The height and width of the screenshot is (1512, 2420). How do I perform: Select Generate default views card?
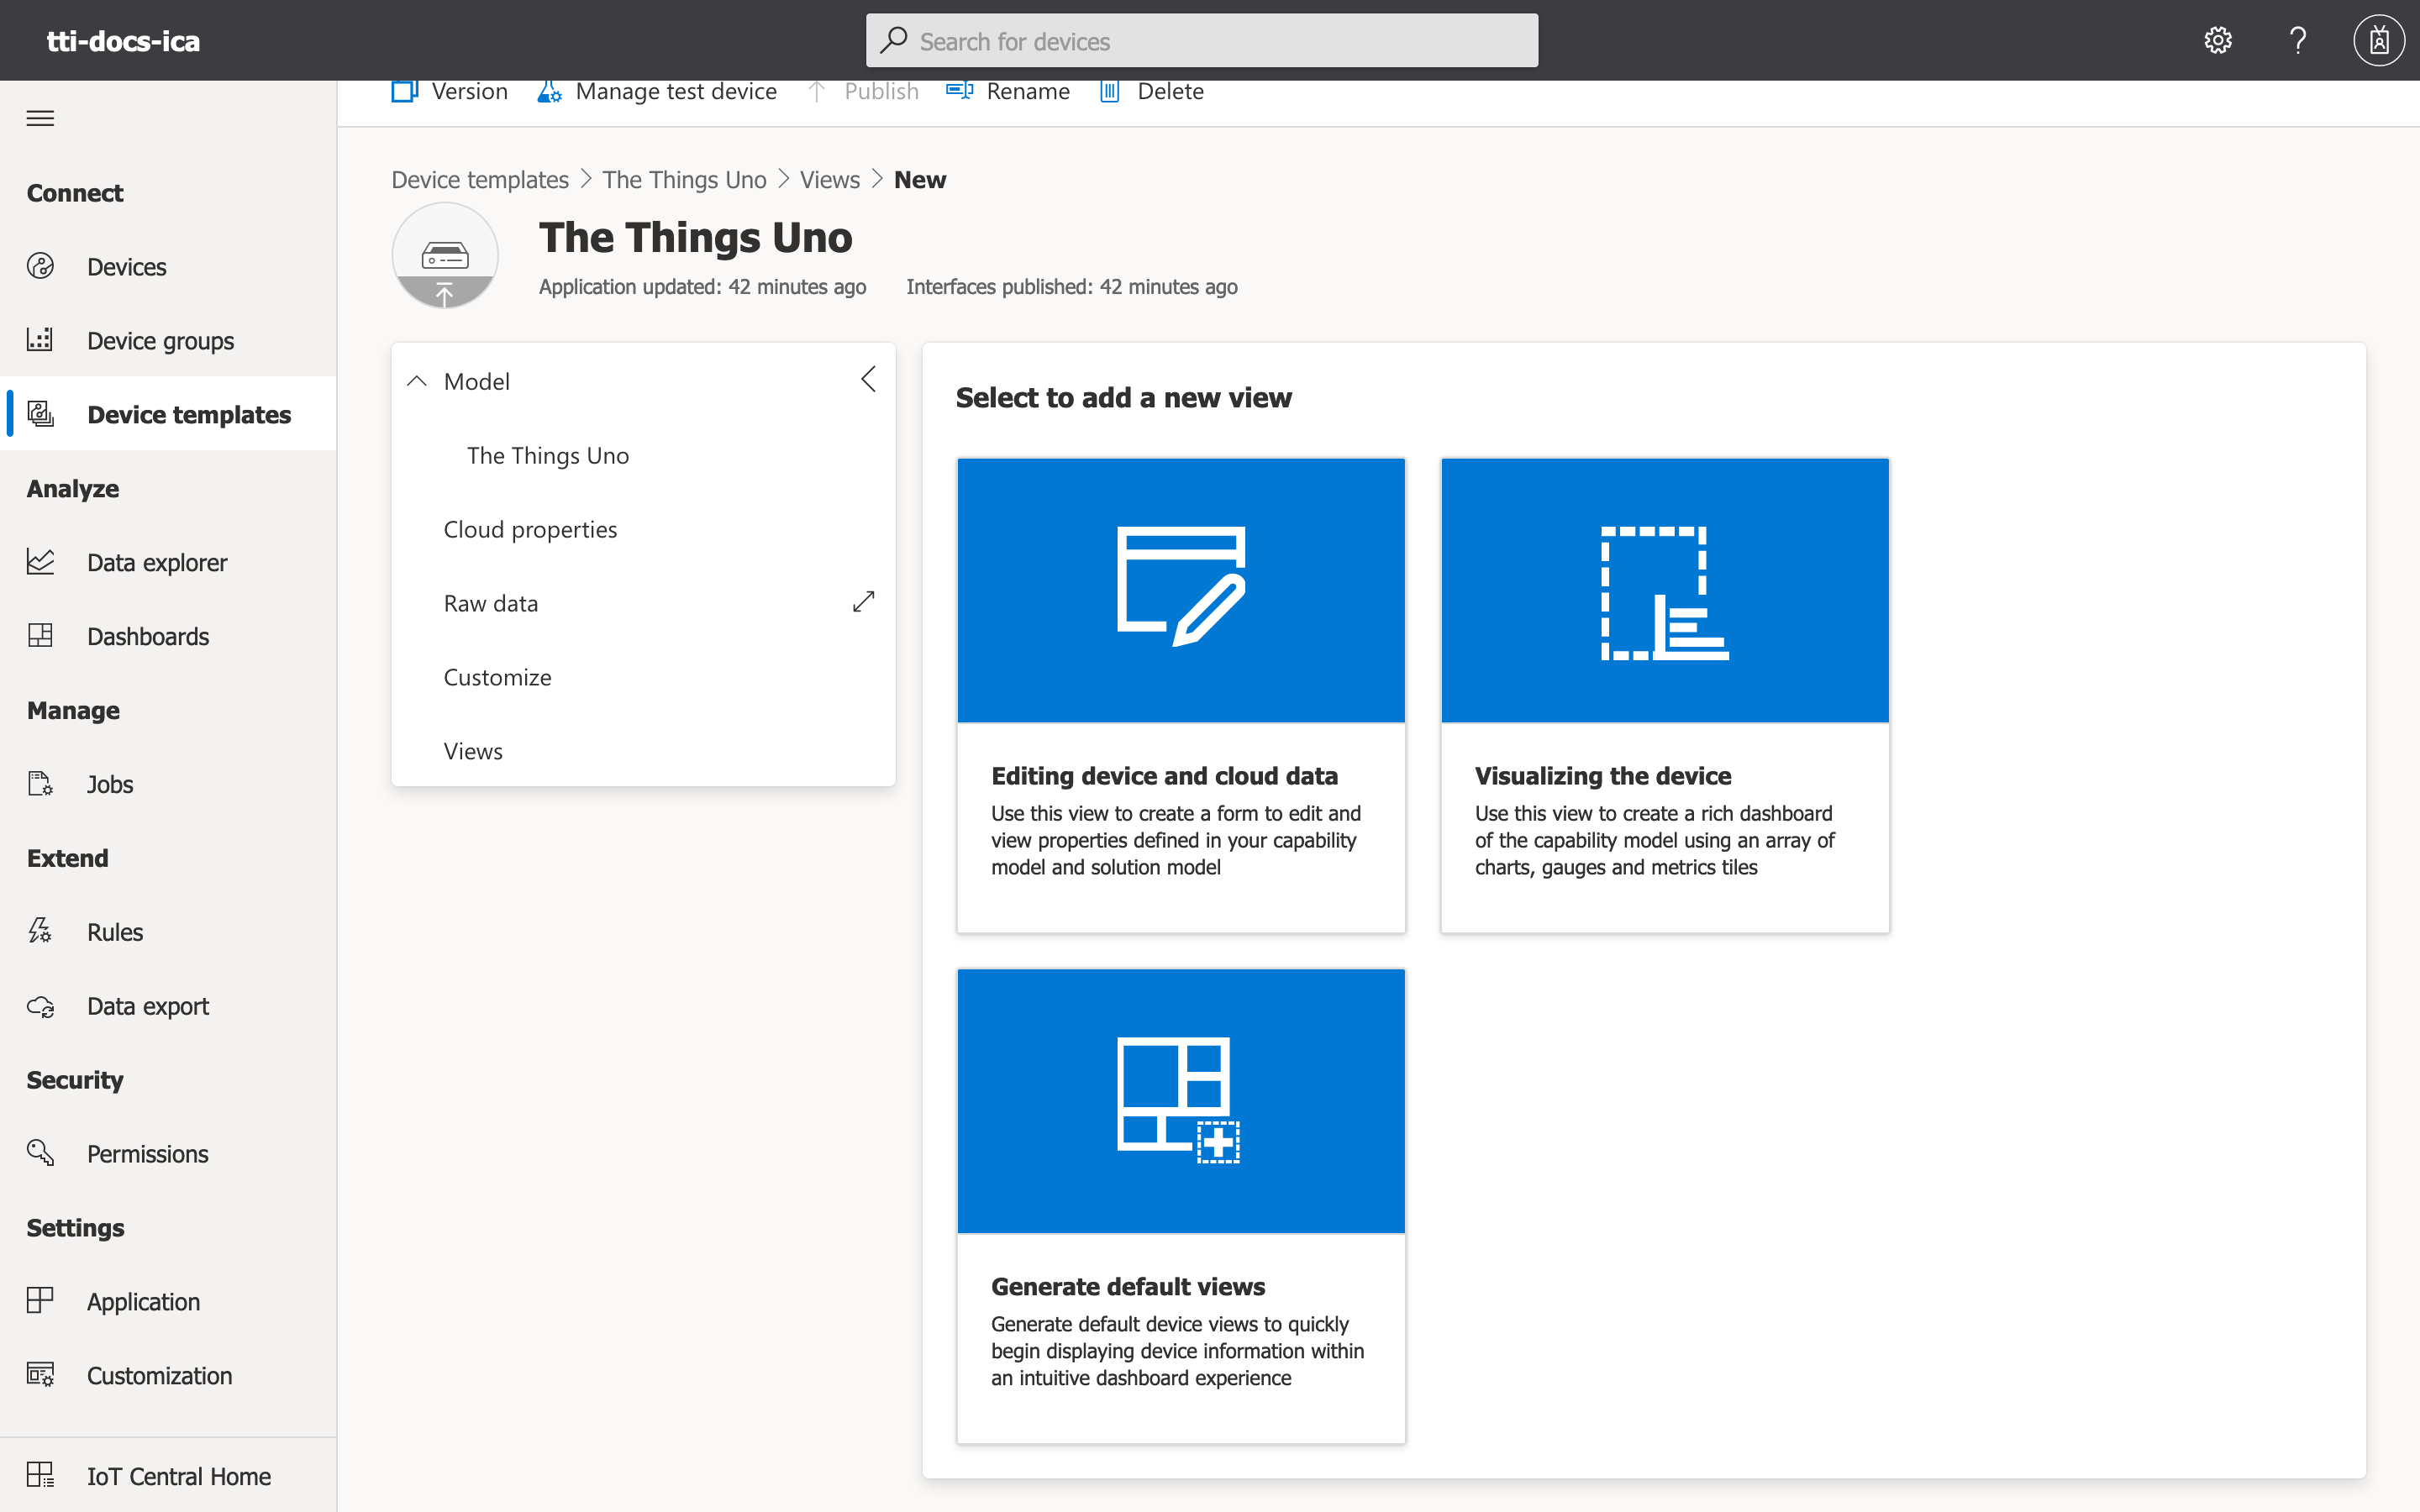point(1180,1205)
